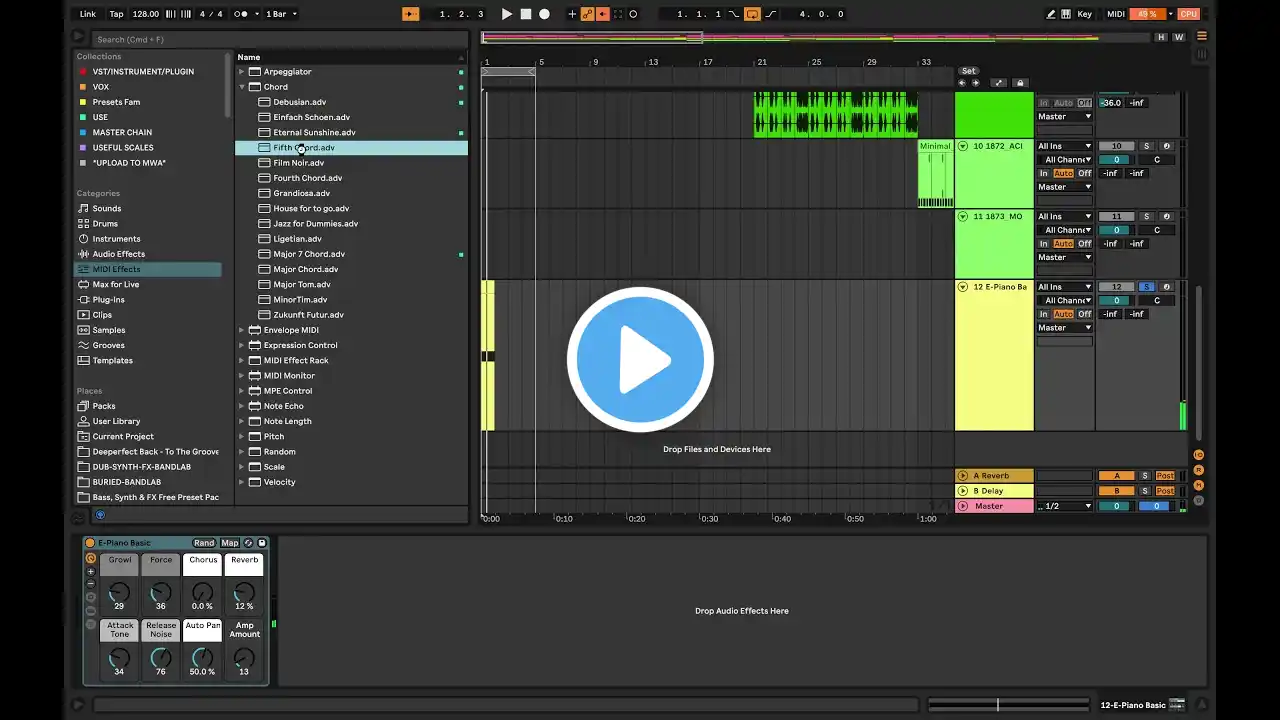Select MIDI Effects category
1280x720 pixels.
pyautogui.click(x=116, y=269)
